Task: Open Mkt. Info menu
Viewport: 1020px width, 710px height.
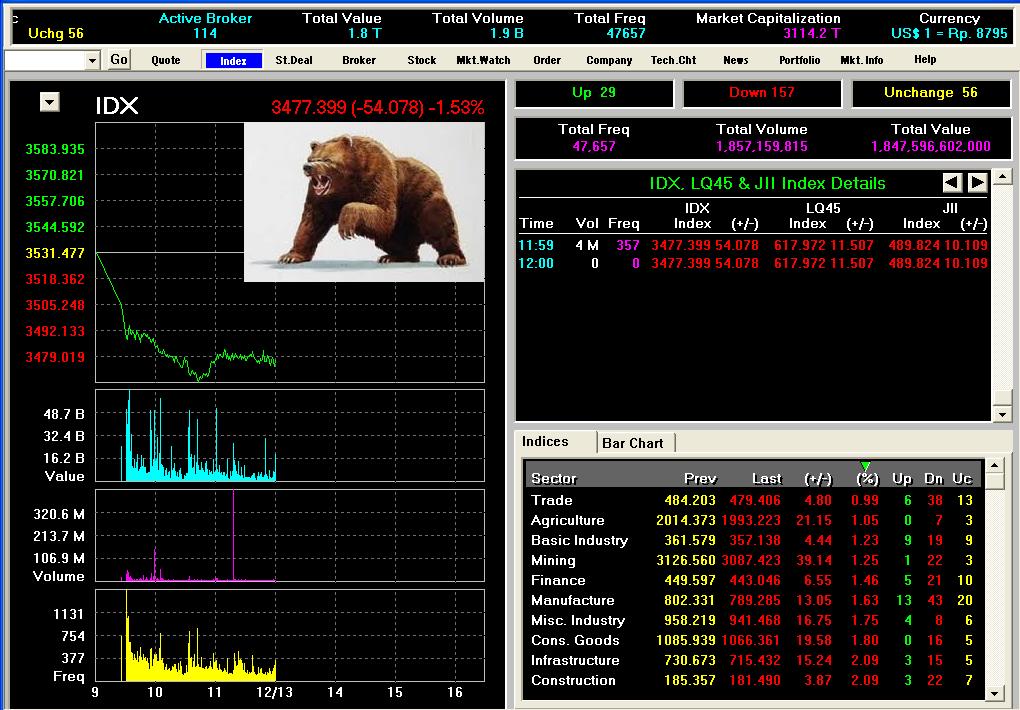Action: click(x=862, y=60)
